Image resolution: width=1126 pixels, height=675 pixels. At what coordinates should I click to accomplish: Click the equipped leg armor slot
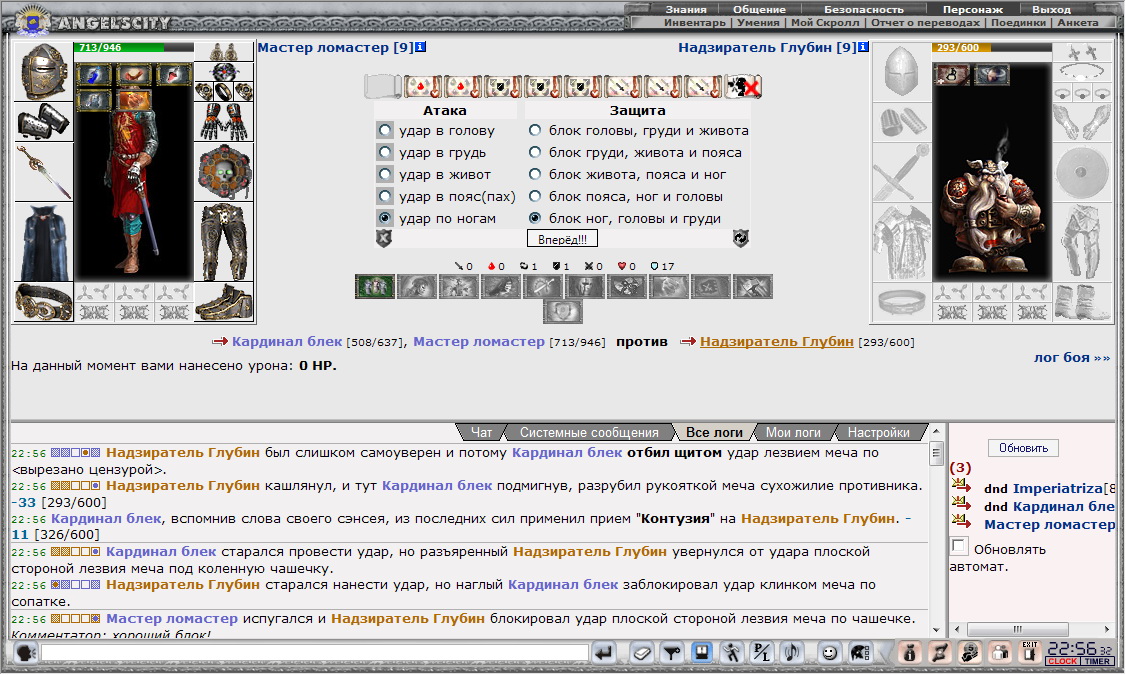(x=224, y=242)
